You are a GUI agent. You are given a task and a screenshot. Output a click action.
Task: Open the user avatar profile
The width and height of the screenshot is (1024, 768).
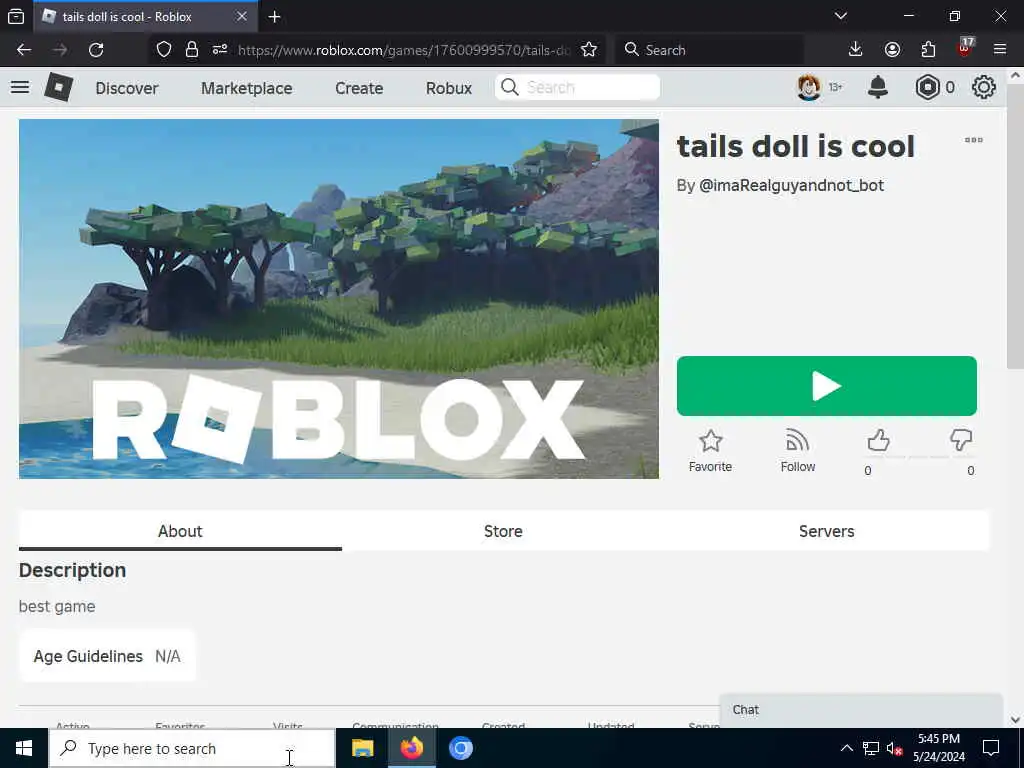pyautogui.click(x=808, y=87)
